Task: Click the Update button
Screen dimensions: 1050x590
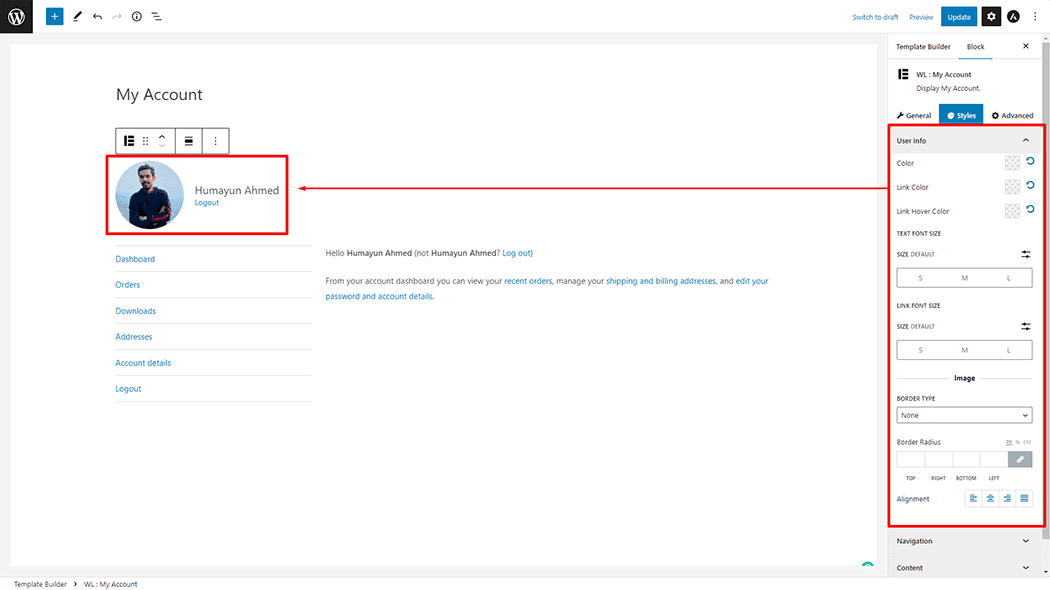Action: pos(959,17)
